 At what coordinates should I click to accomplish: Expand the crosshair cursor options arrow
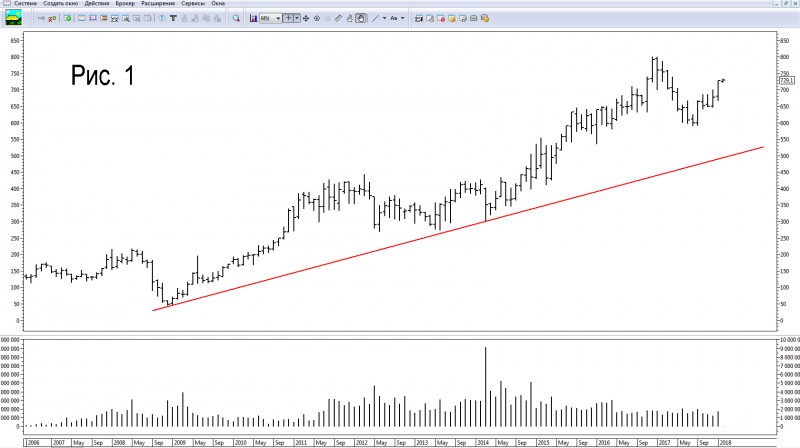(x=297, y=18)
